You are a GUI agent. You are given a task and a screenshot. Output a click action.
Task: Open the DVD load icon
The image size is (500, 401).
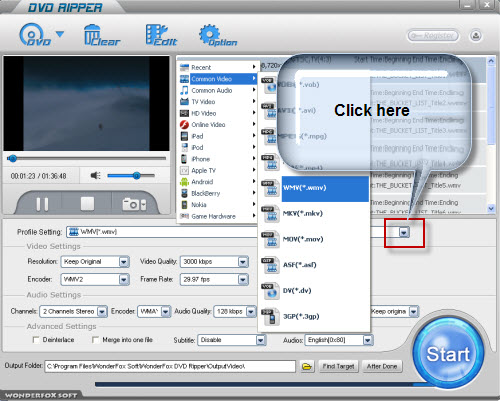(x=35, y=35)
